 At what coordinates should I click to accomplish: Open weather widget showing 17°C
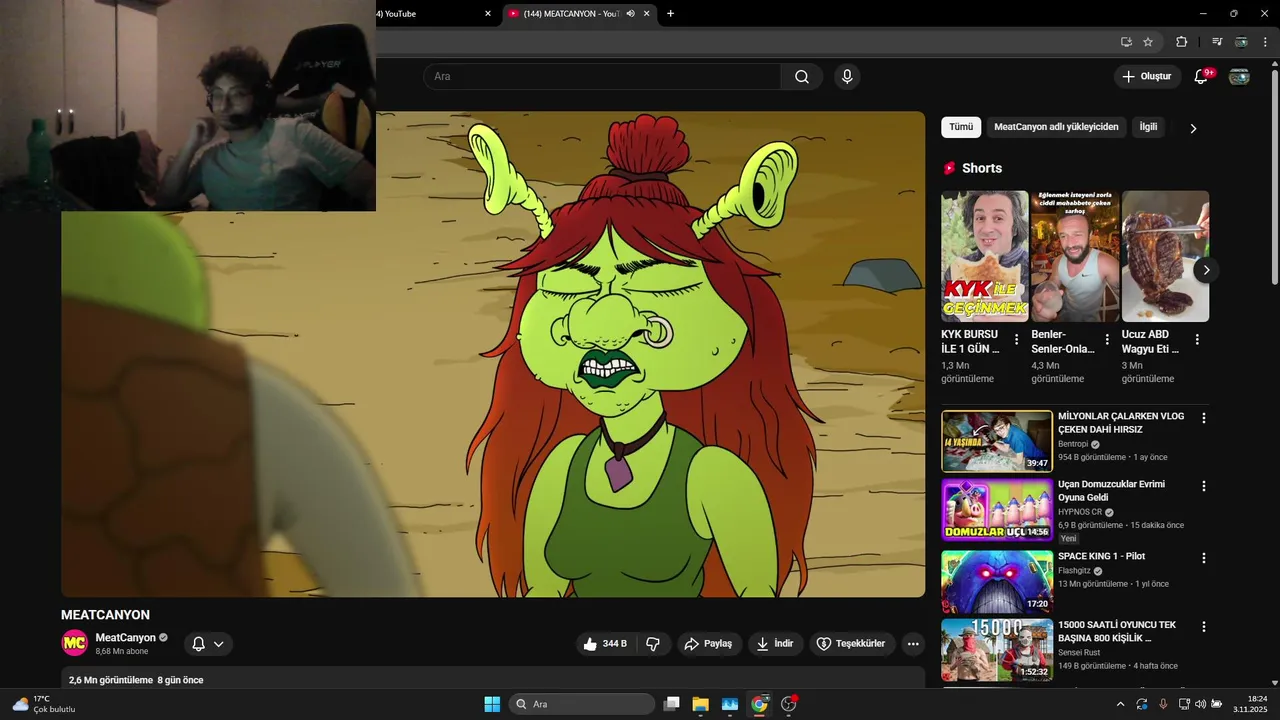pyautogui.click(x=44, y=704)
